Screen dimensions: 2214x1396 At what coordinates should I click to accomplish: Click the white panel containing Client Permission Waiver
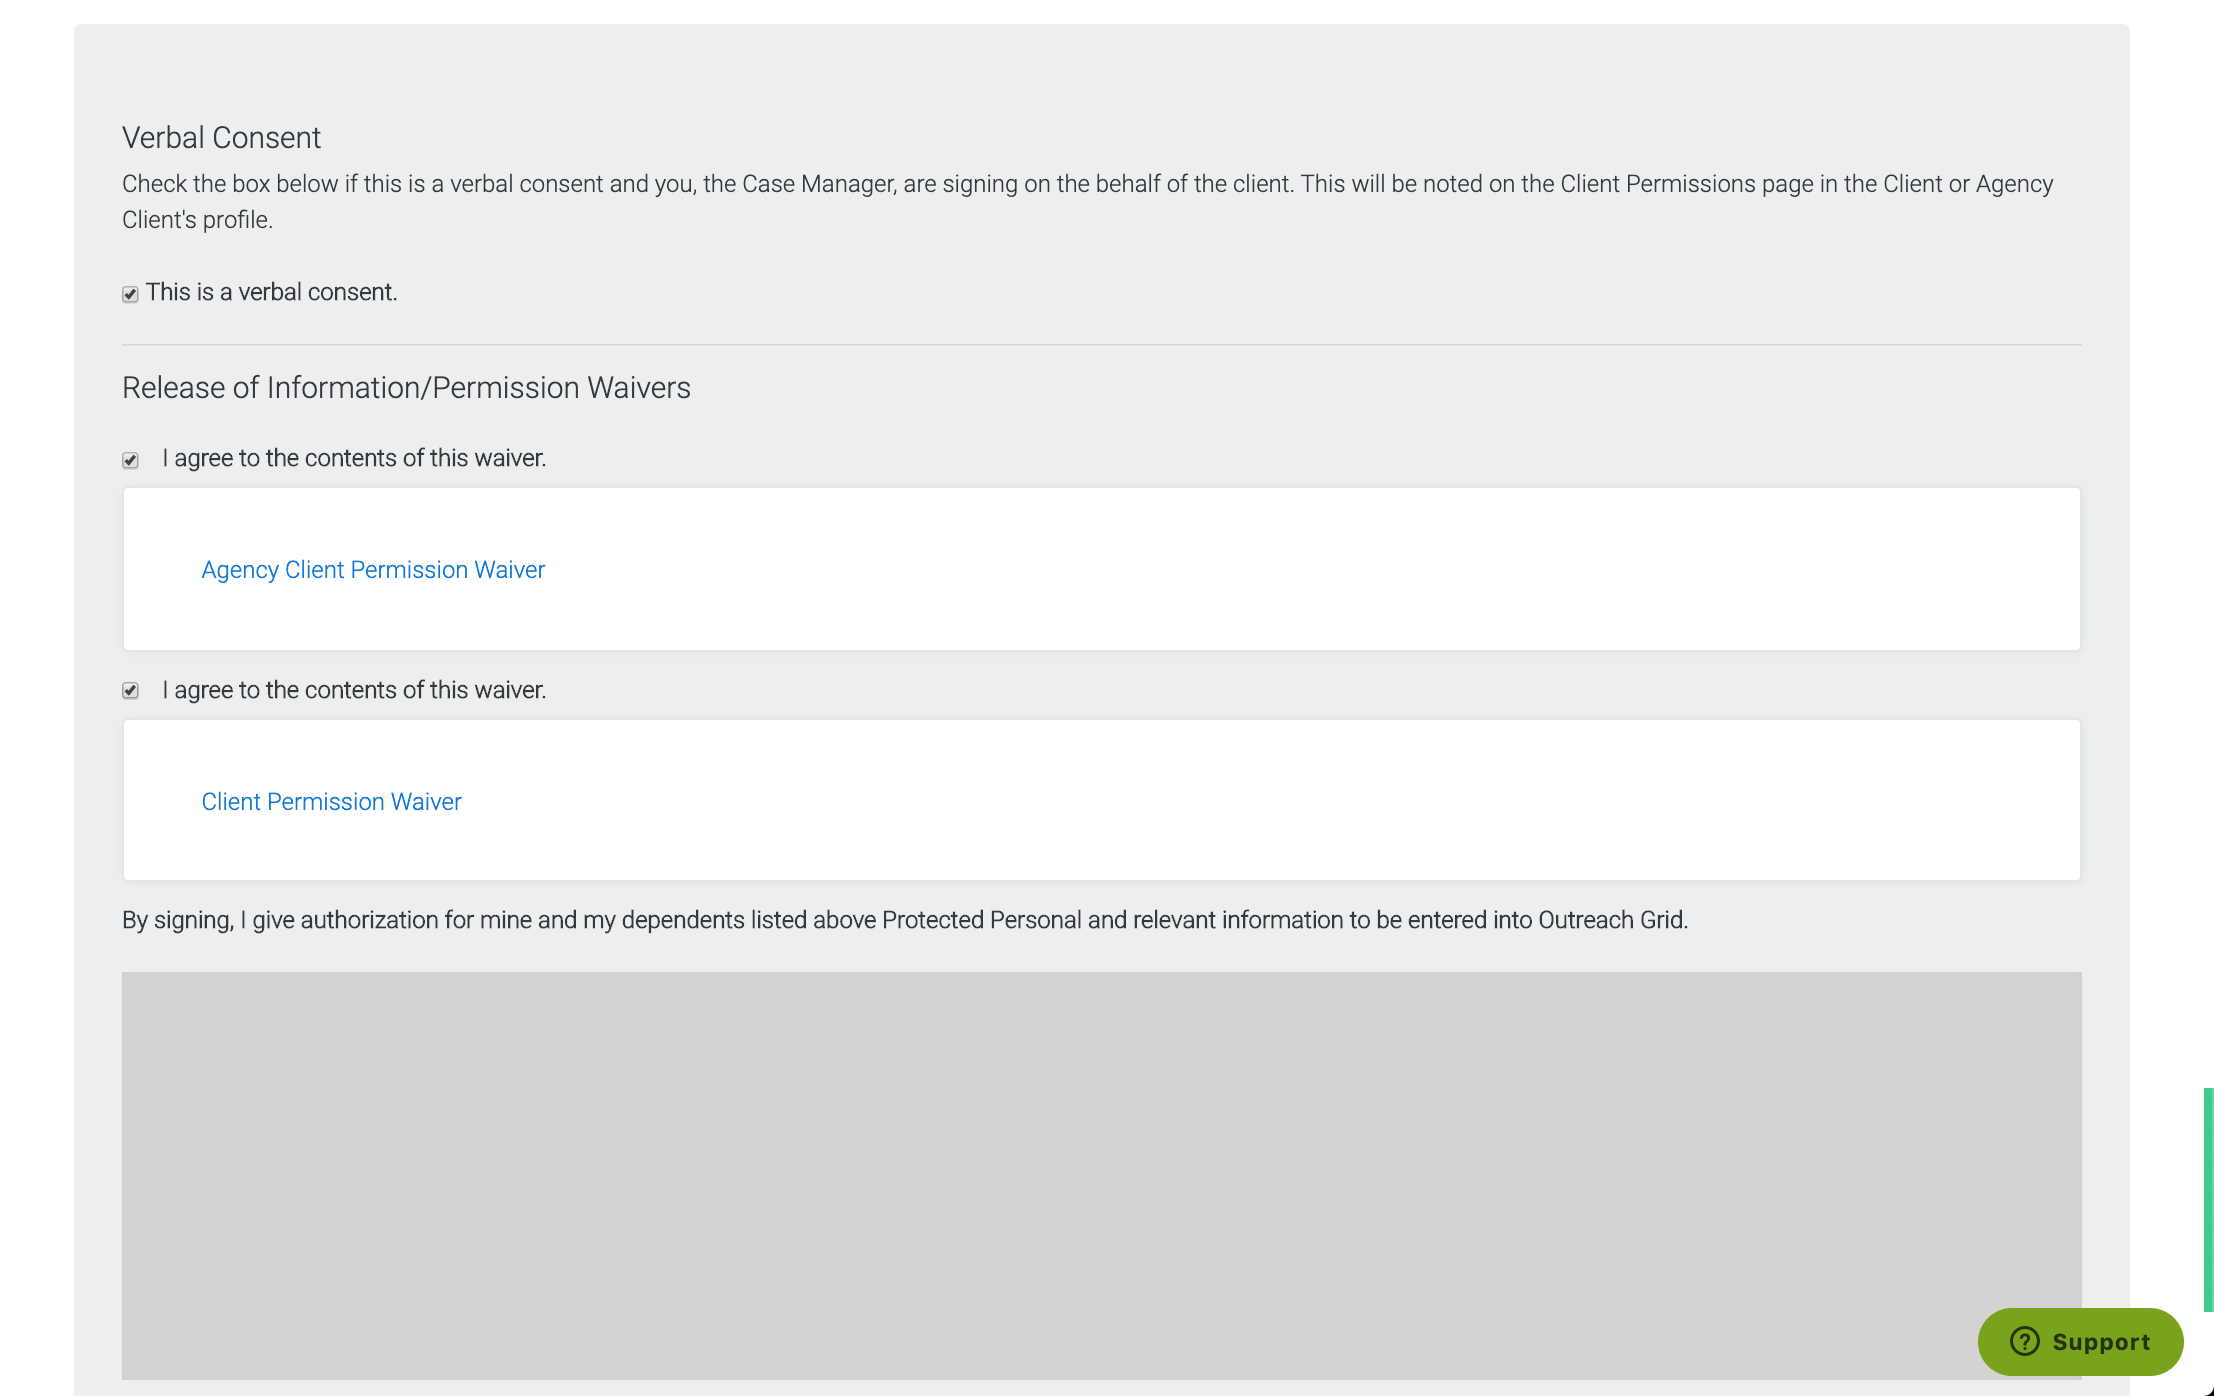coord(1300,800)
